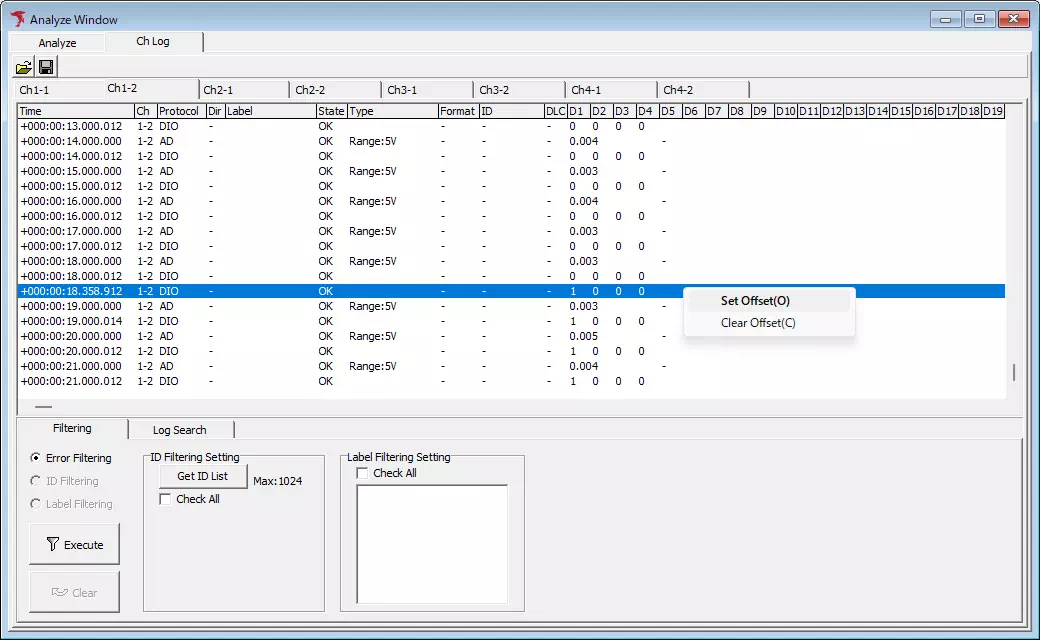Screen dimensions: 1040x640
Task: Click the save floppy disk icon
Action: (x=46, y=67)
